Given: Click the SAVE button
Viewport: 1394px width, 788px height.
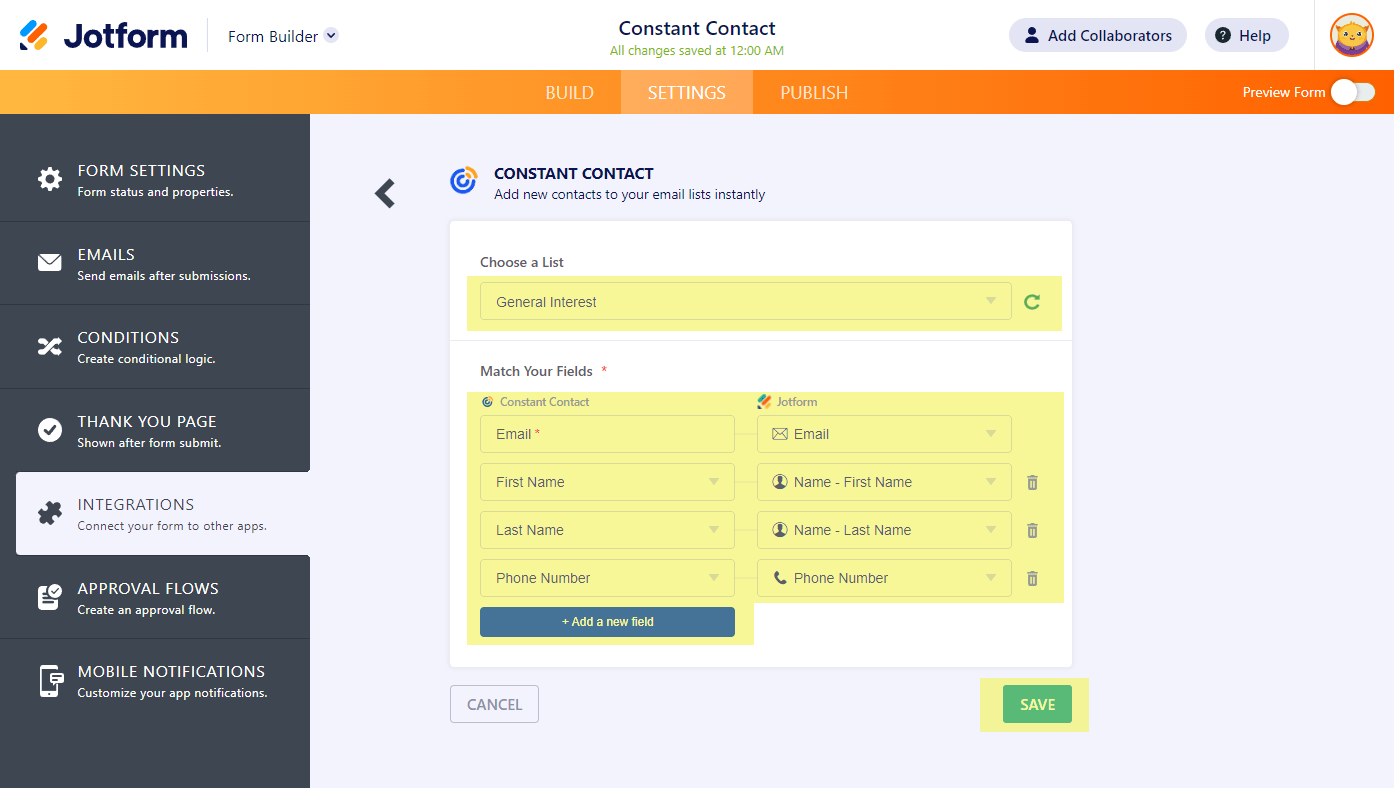Looking at the screenshot, I should point(1037,704).
